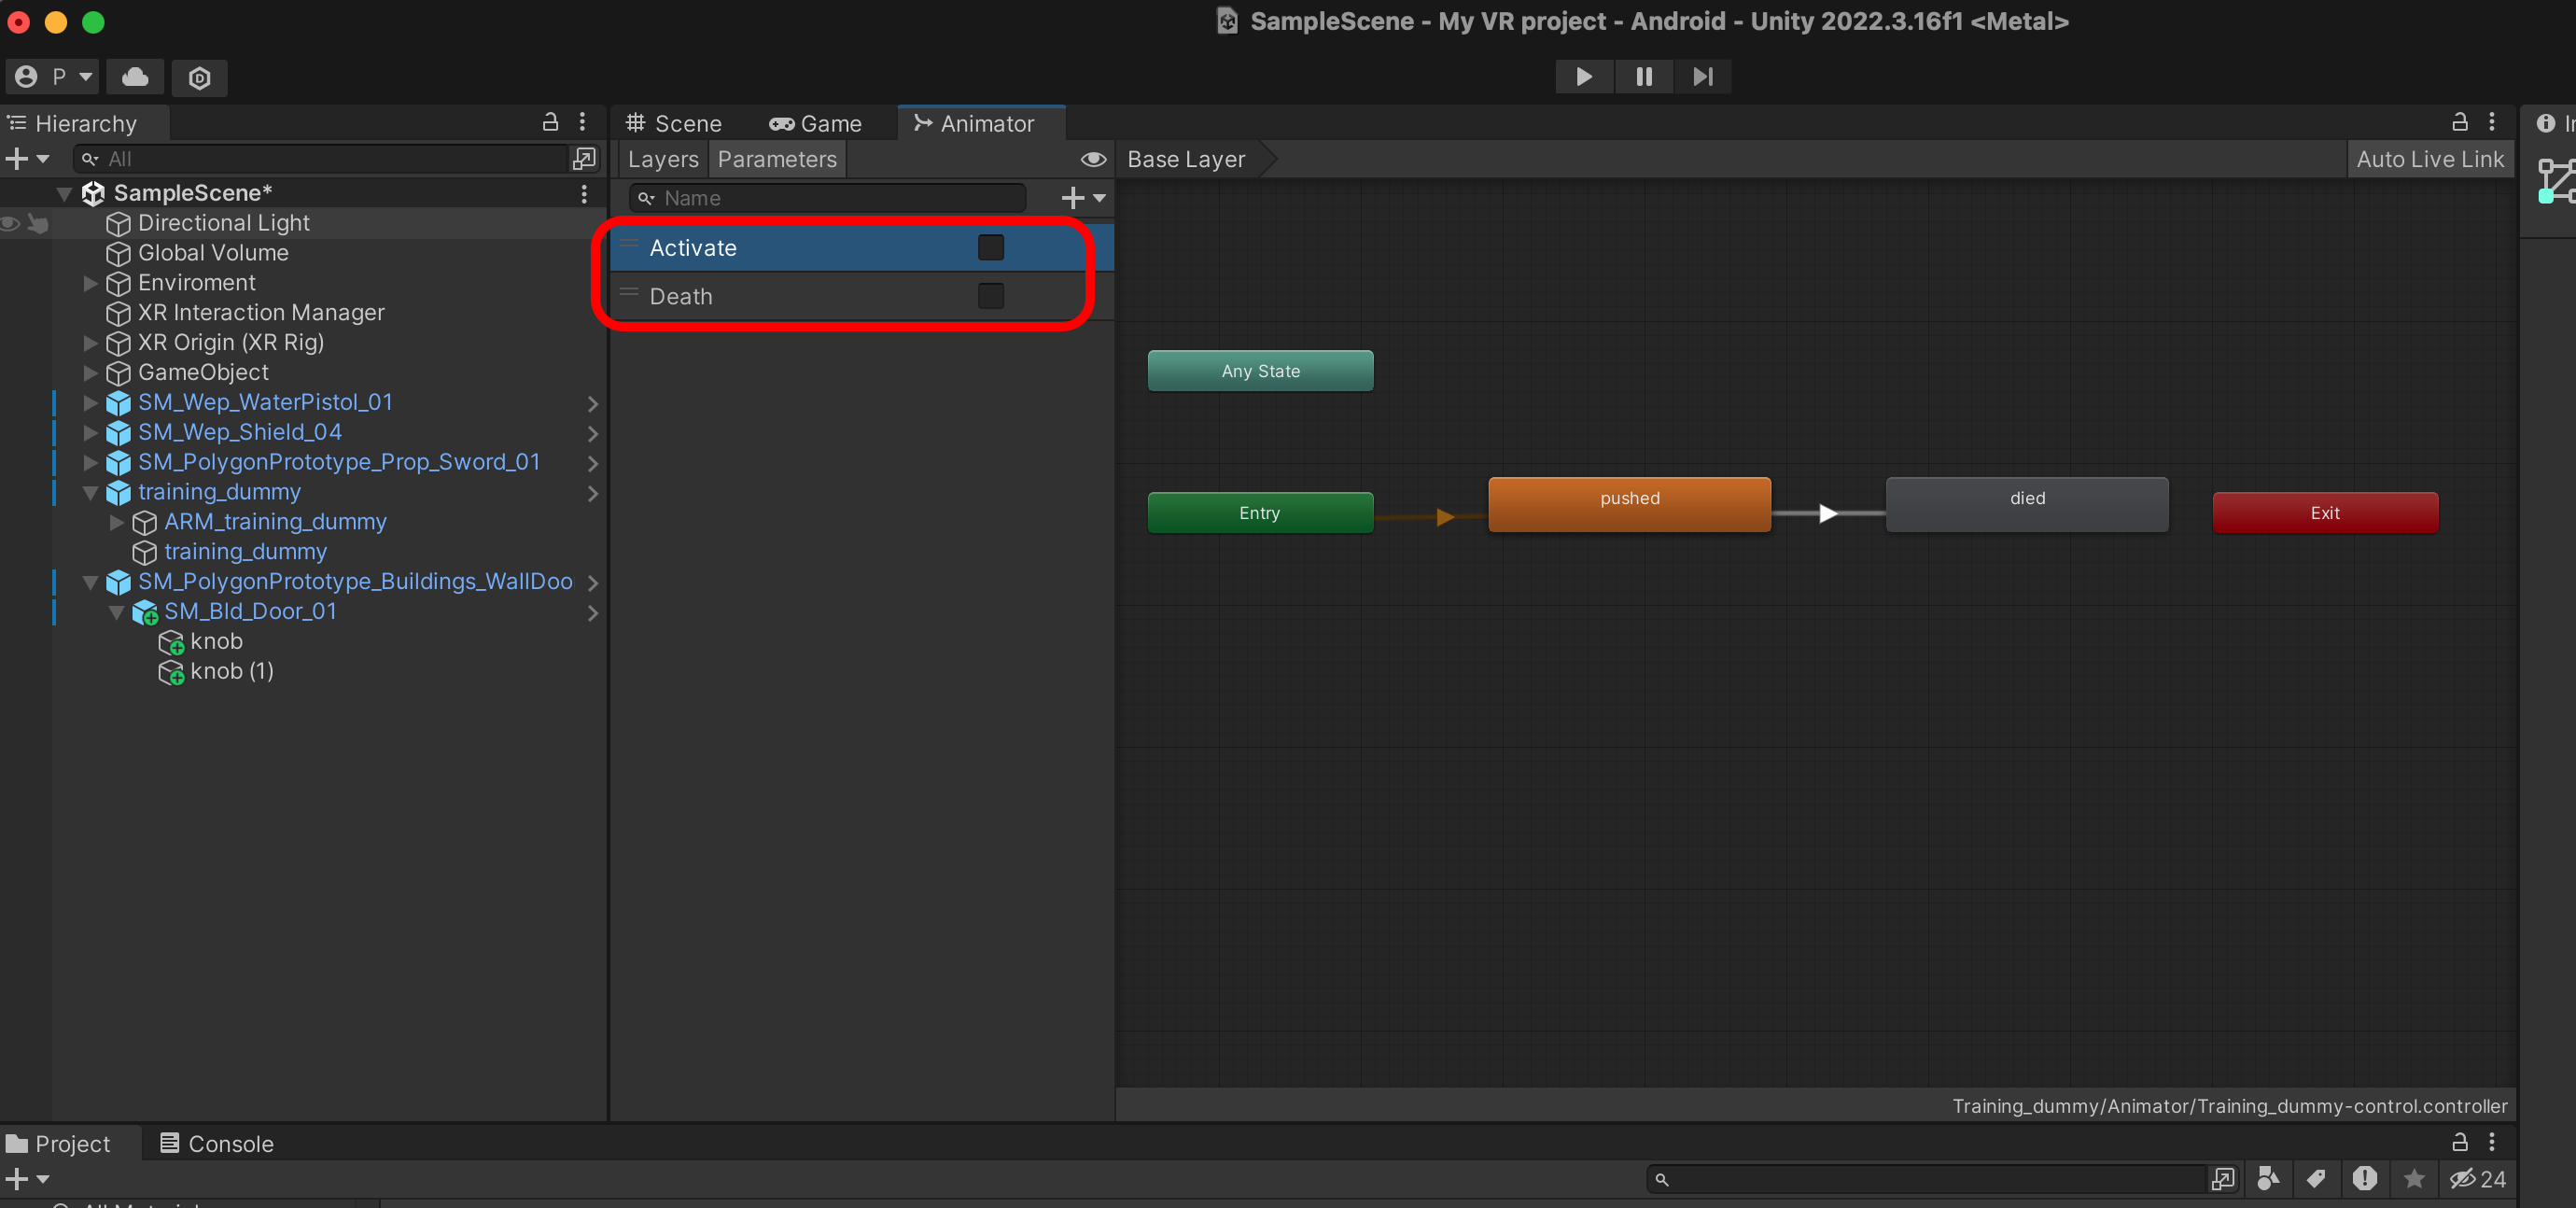Switch to the Scene tab

click(674, 123)
